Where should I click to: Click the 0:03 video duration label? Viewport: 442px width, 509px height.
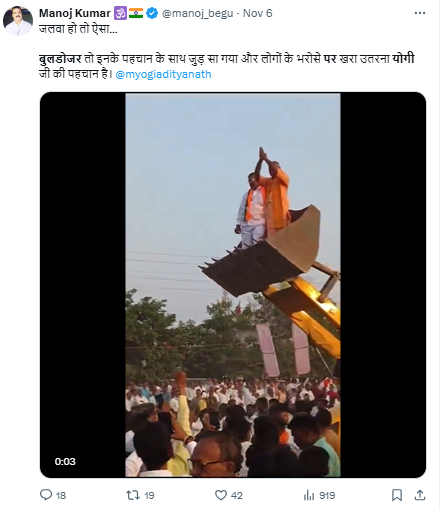click(65, 462)
